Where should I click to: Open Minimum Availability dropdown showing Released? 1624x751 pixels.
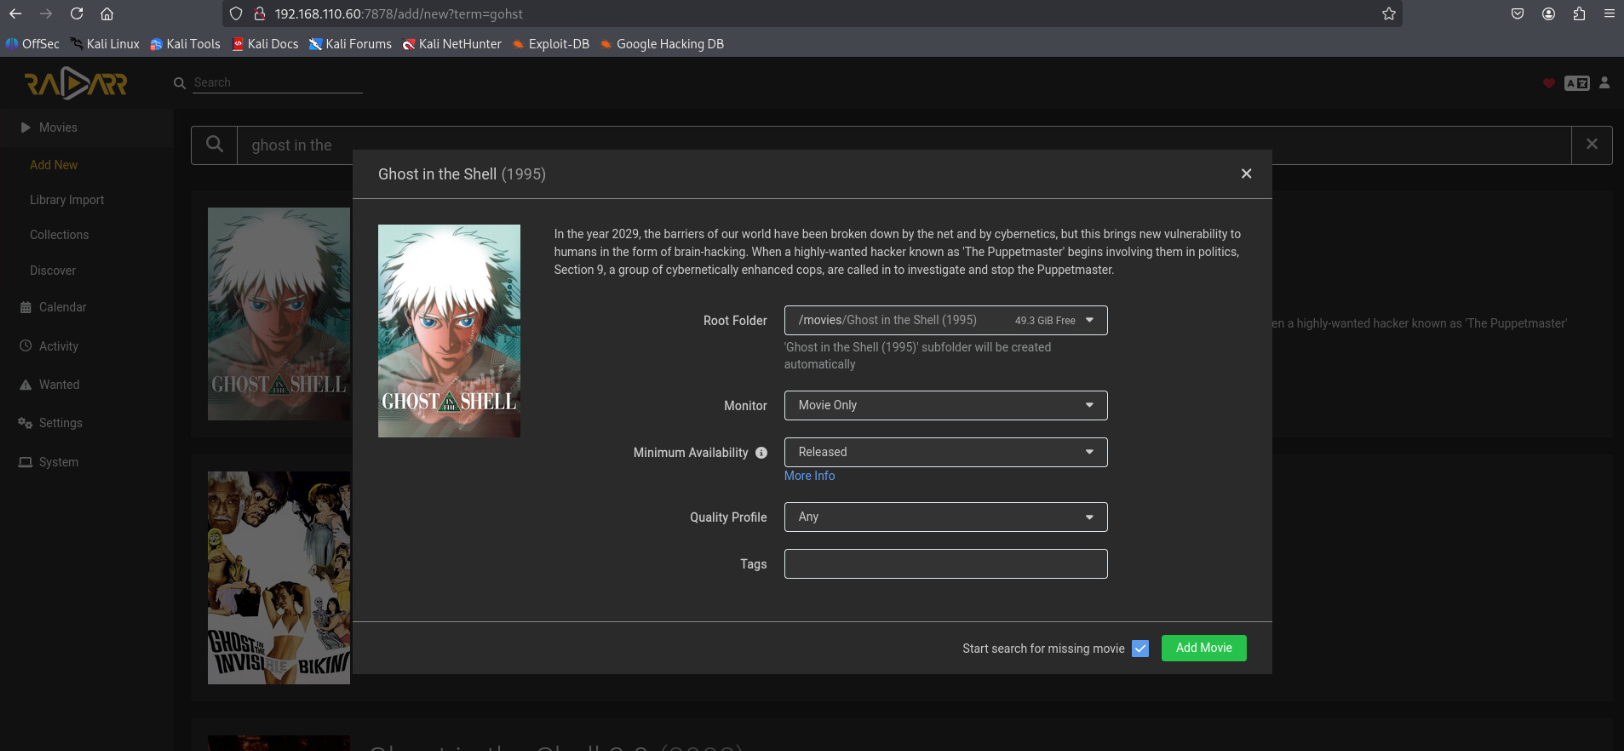[945, 452]
